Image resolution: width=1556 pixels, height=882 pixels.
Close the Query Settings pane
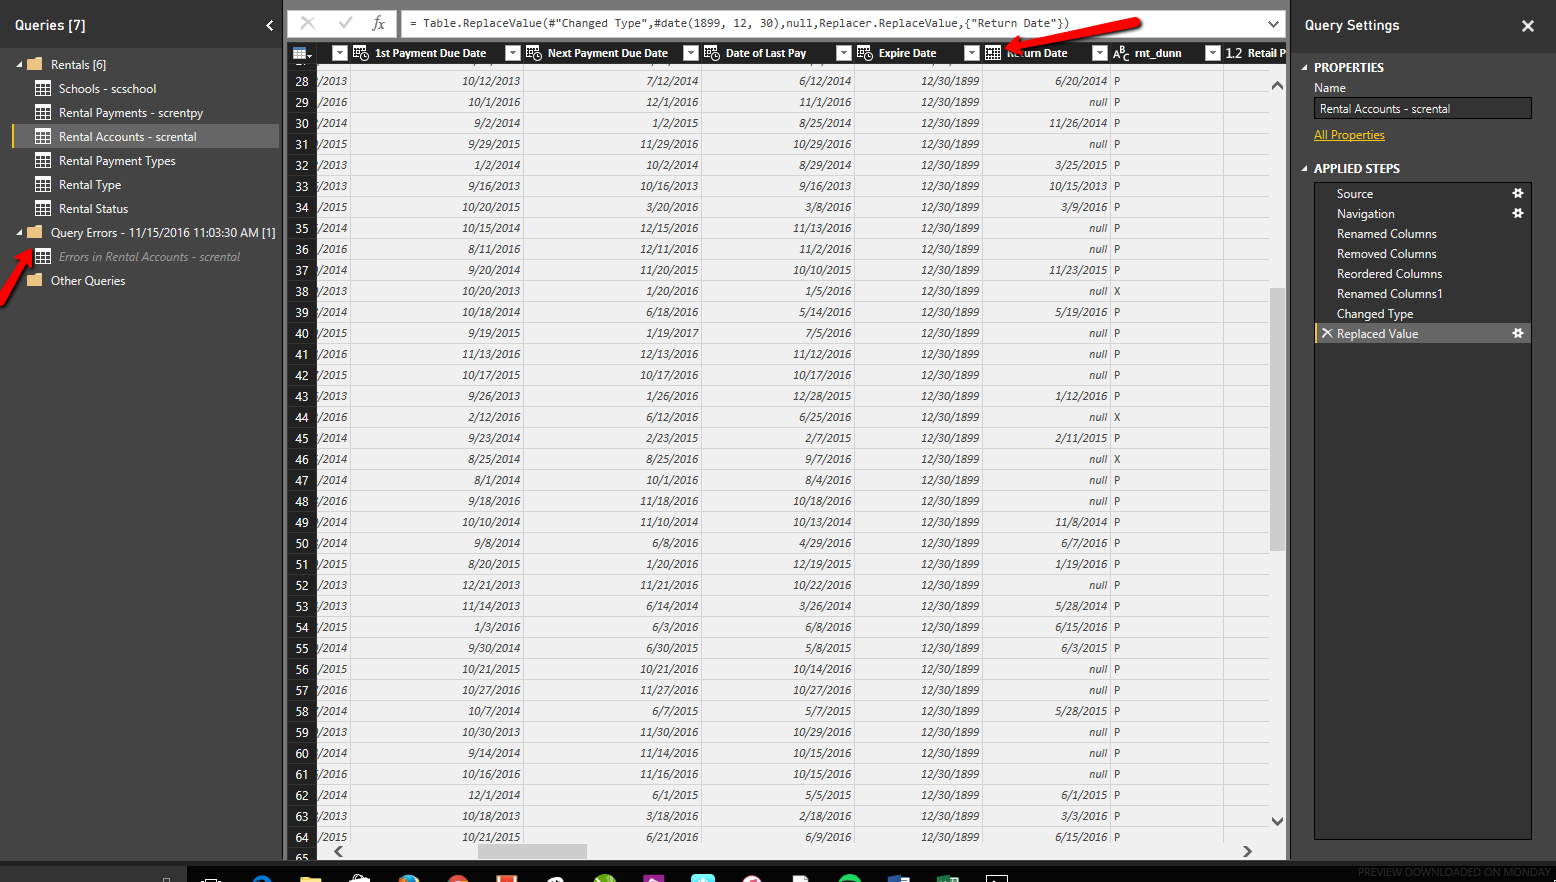point(1527,26)
